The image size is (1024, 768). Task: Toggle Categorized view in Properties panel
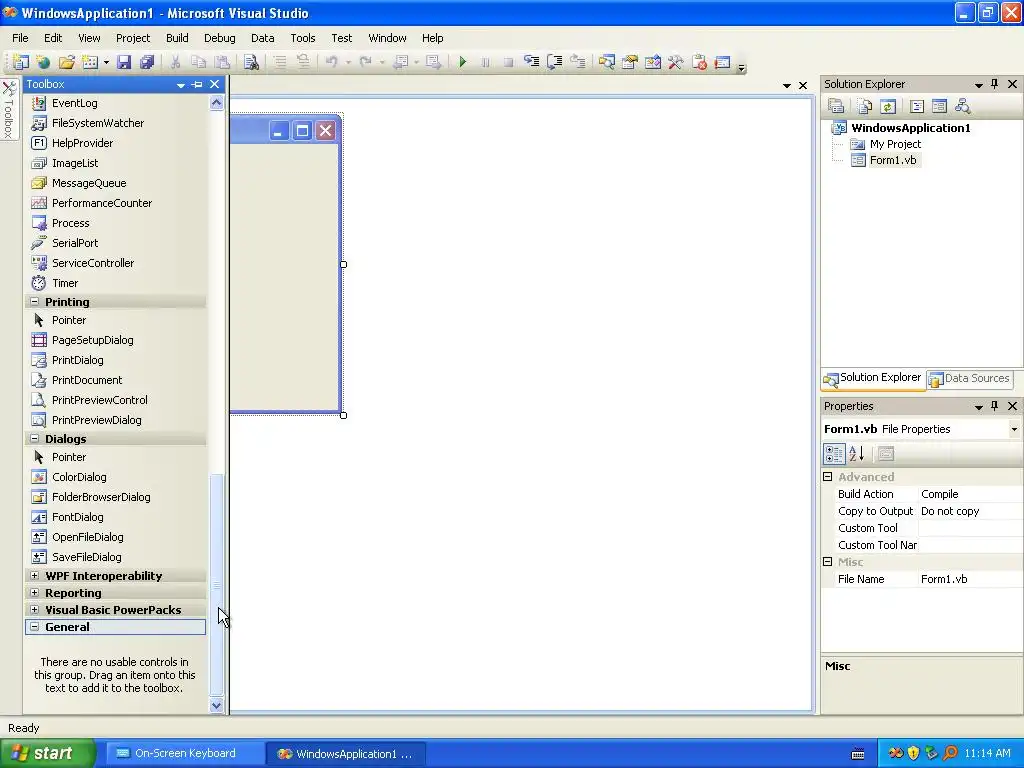click(834, 453)
